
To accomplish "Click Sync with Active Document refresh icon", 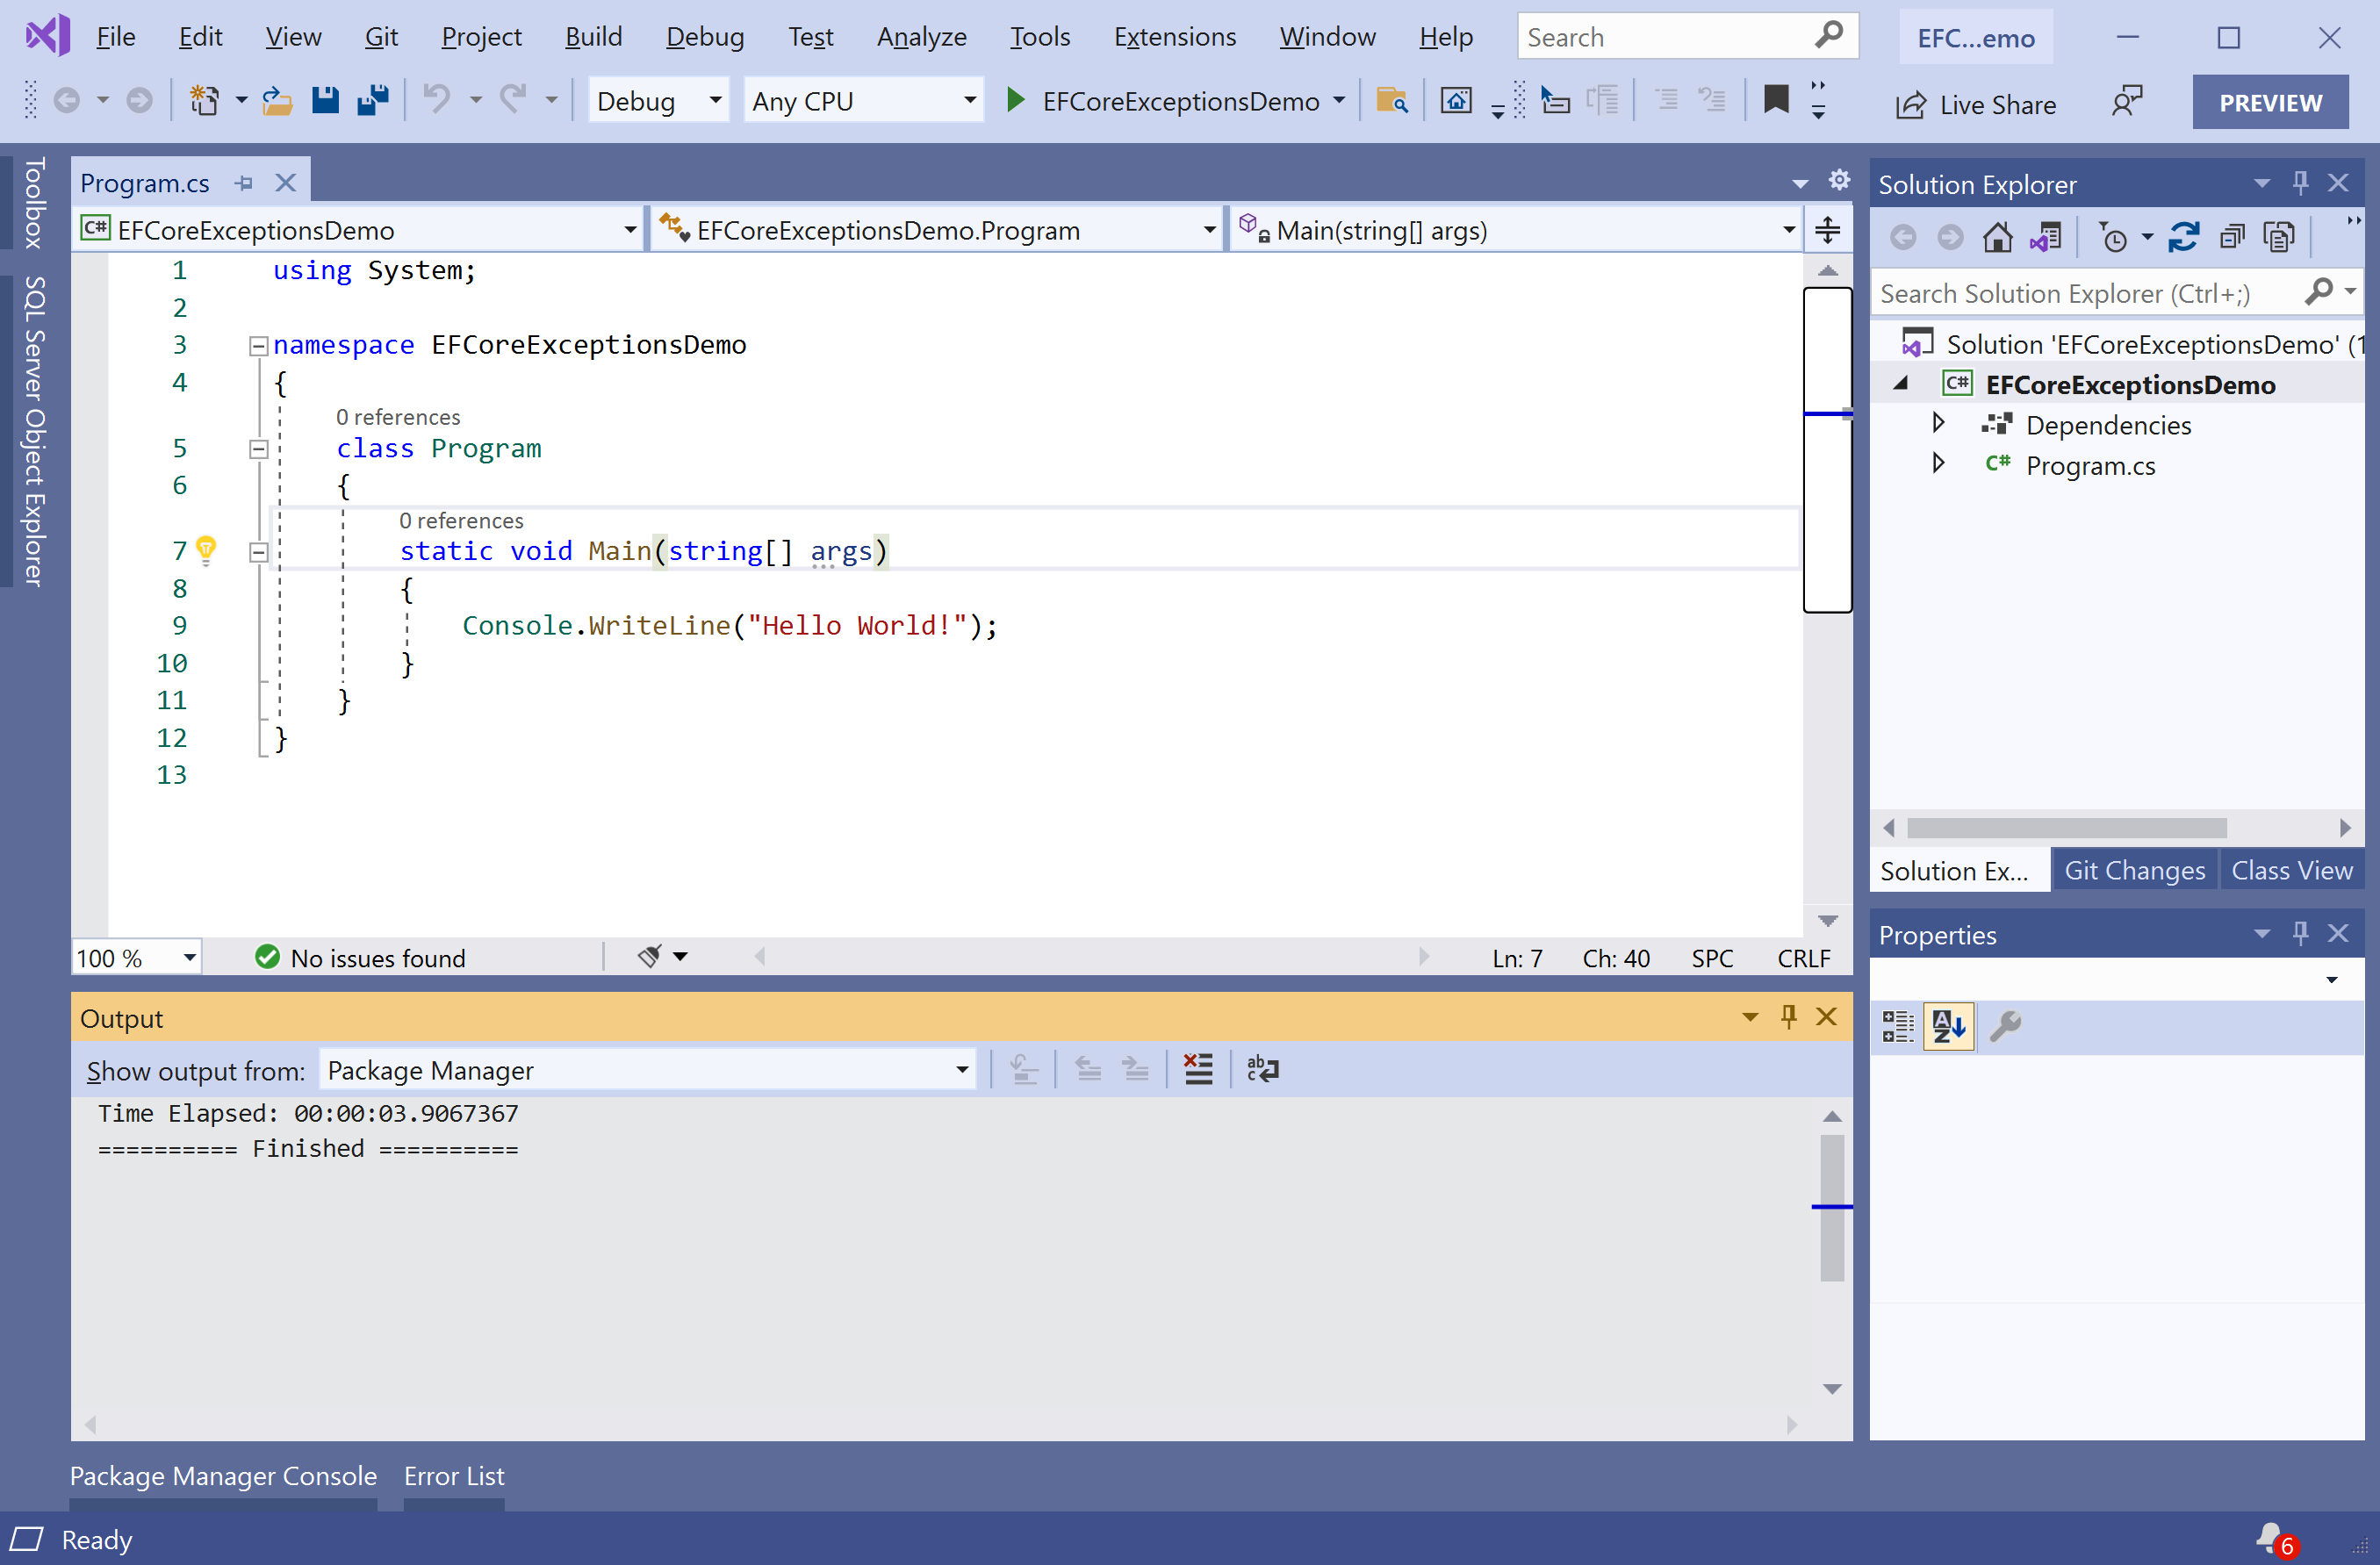I will pos(2183,237).
